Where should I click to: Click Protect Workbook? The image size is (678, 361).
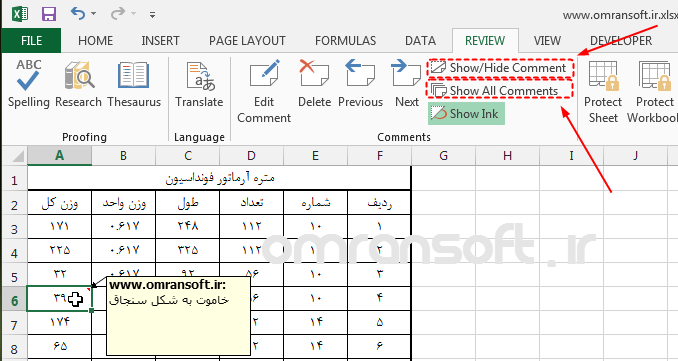pos(653,92)
